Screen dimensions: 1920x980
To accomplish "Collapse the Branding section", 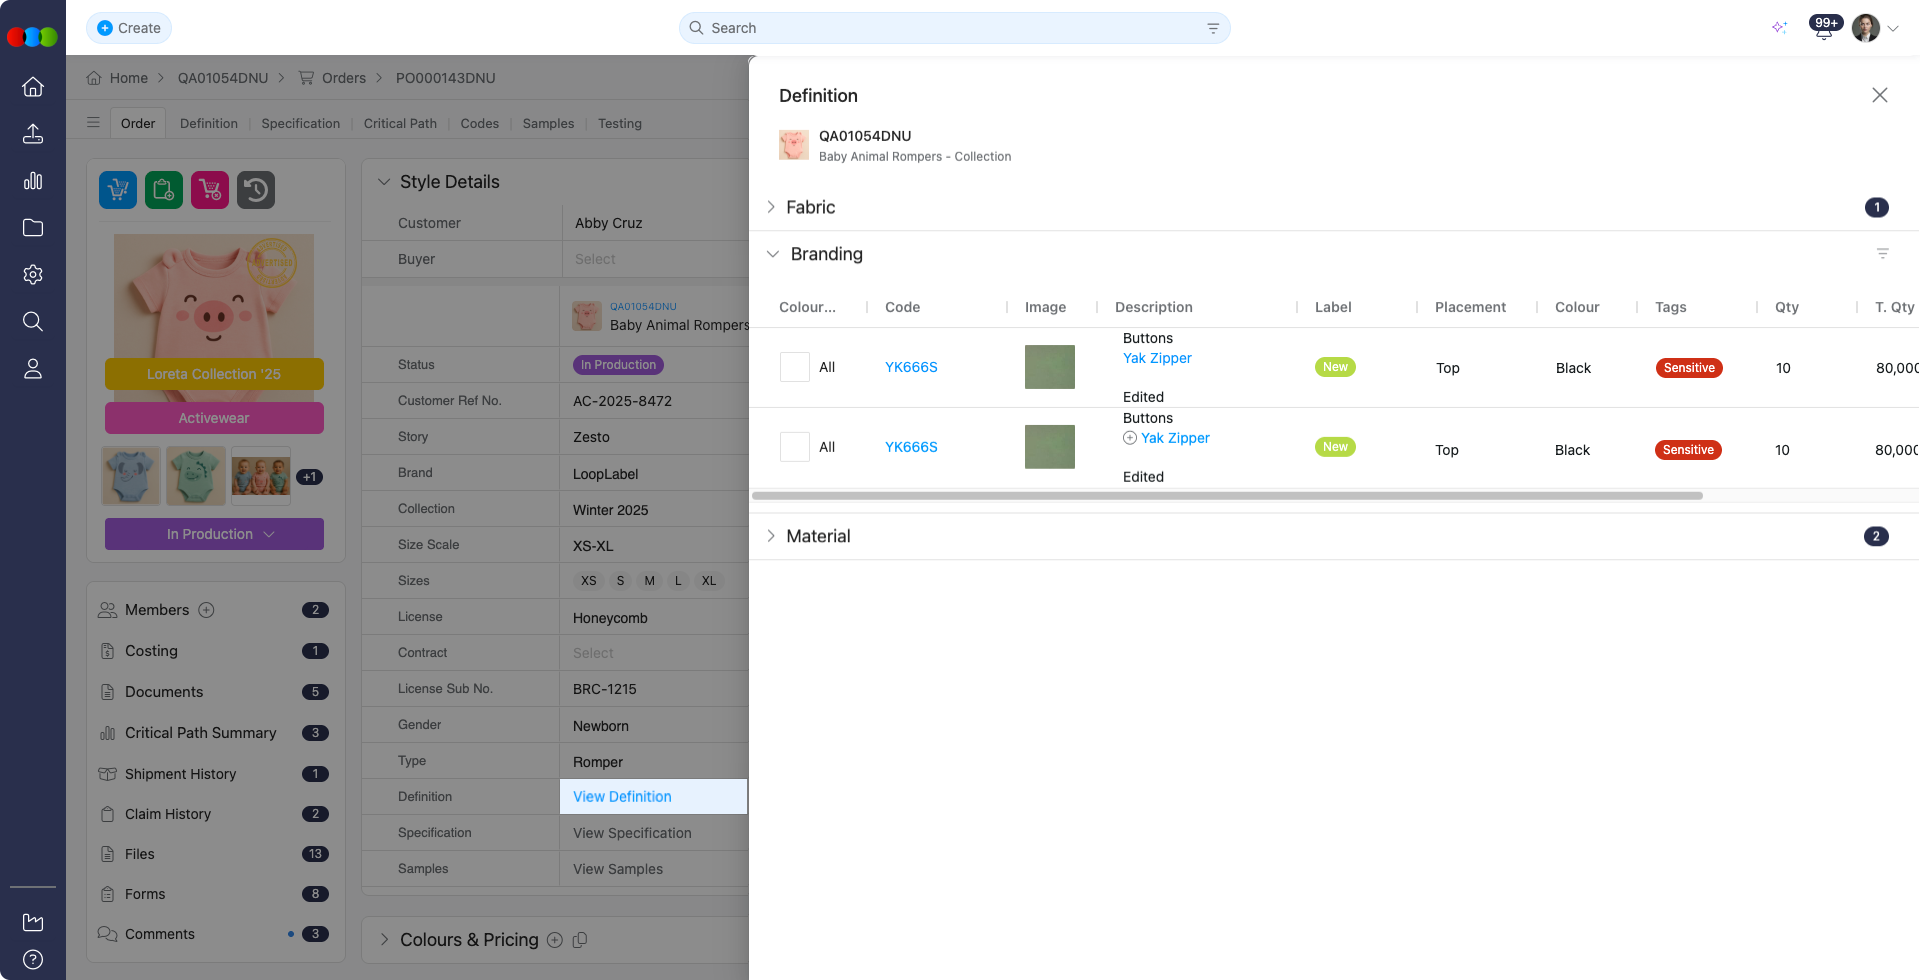I will (x=773, y=254).
